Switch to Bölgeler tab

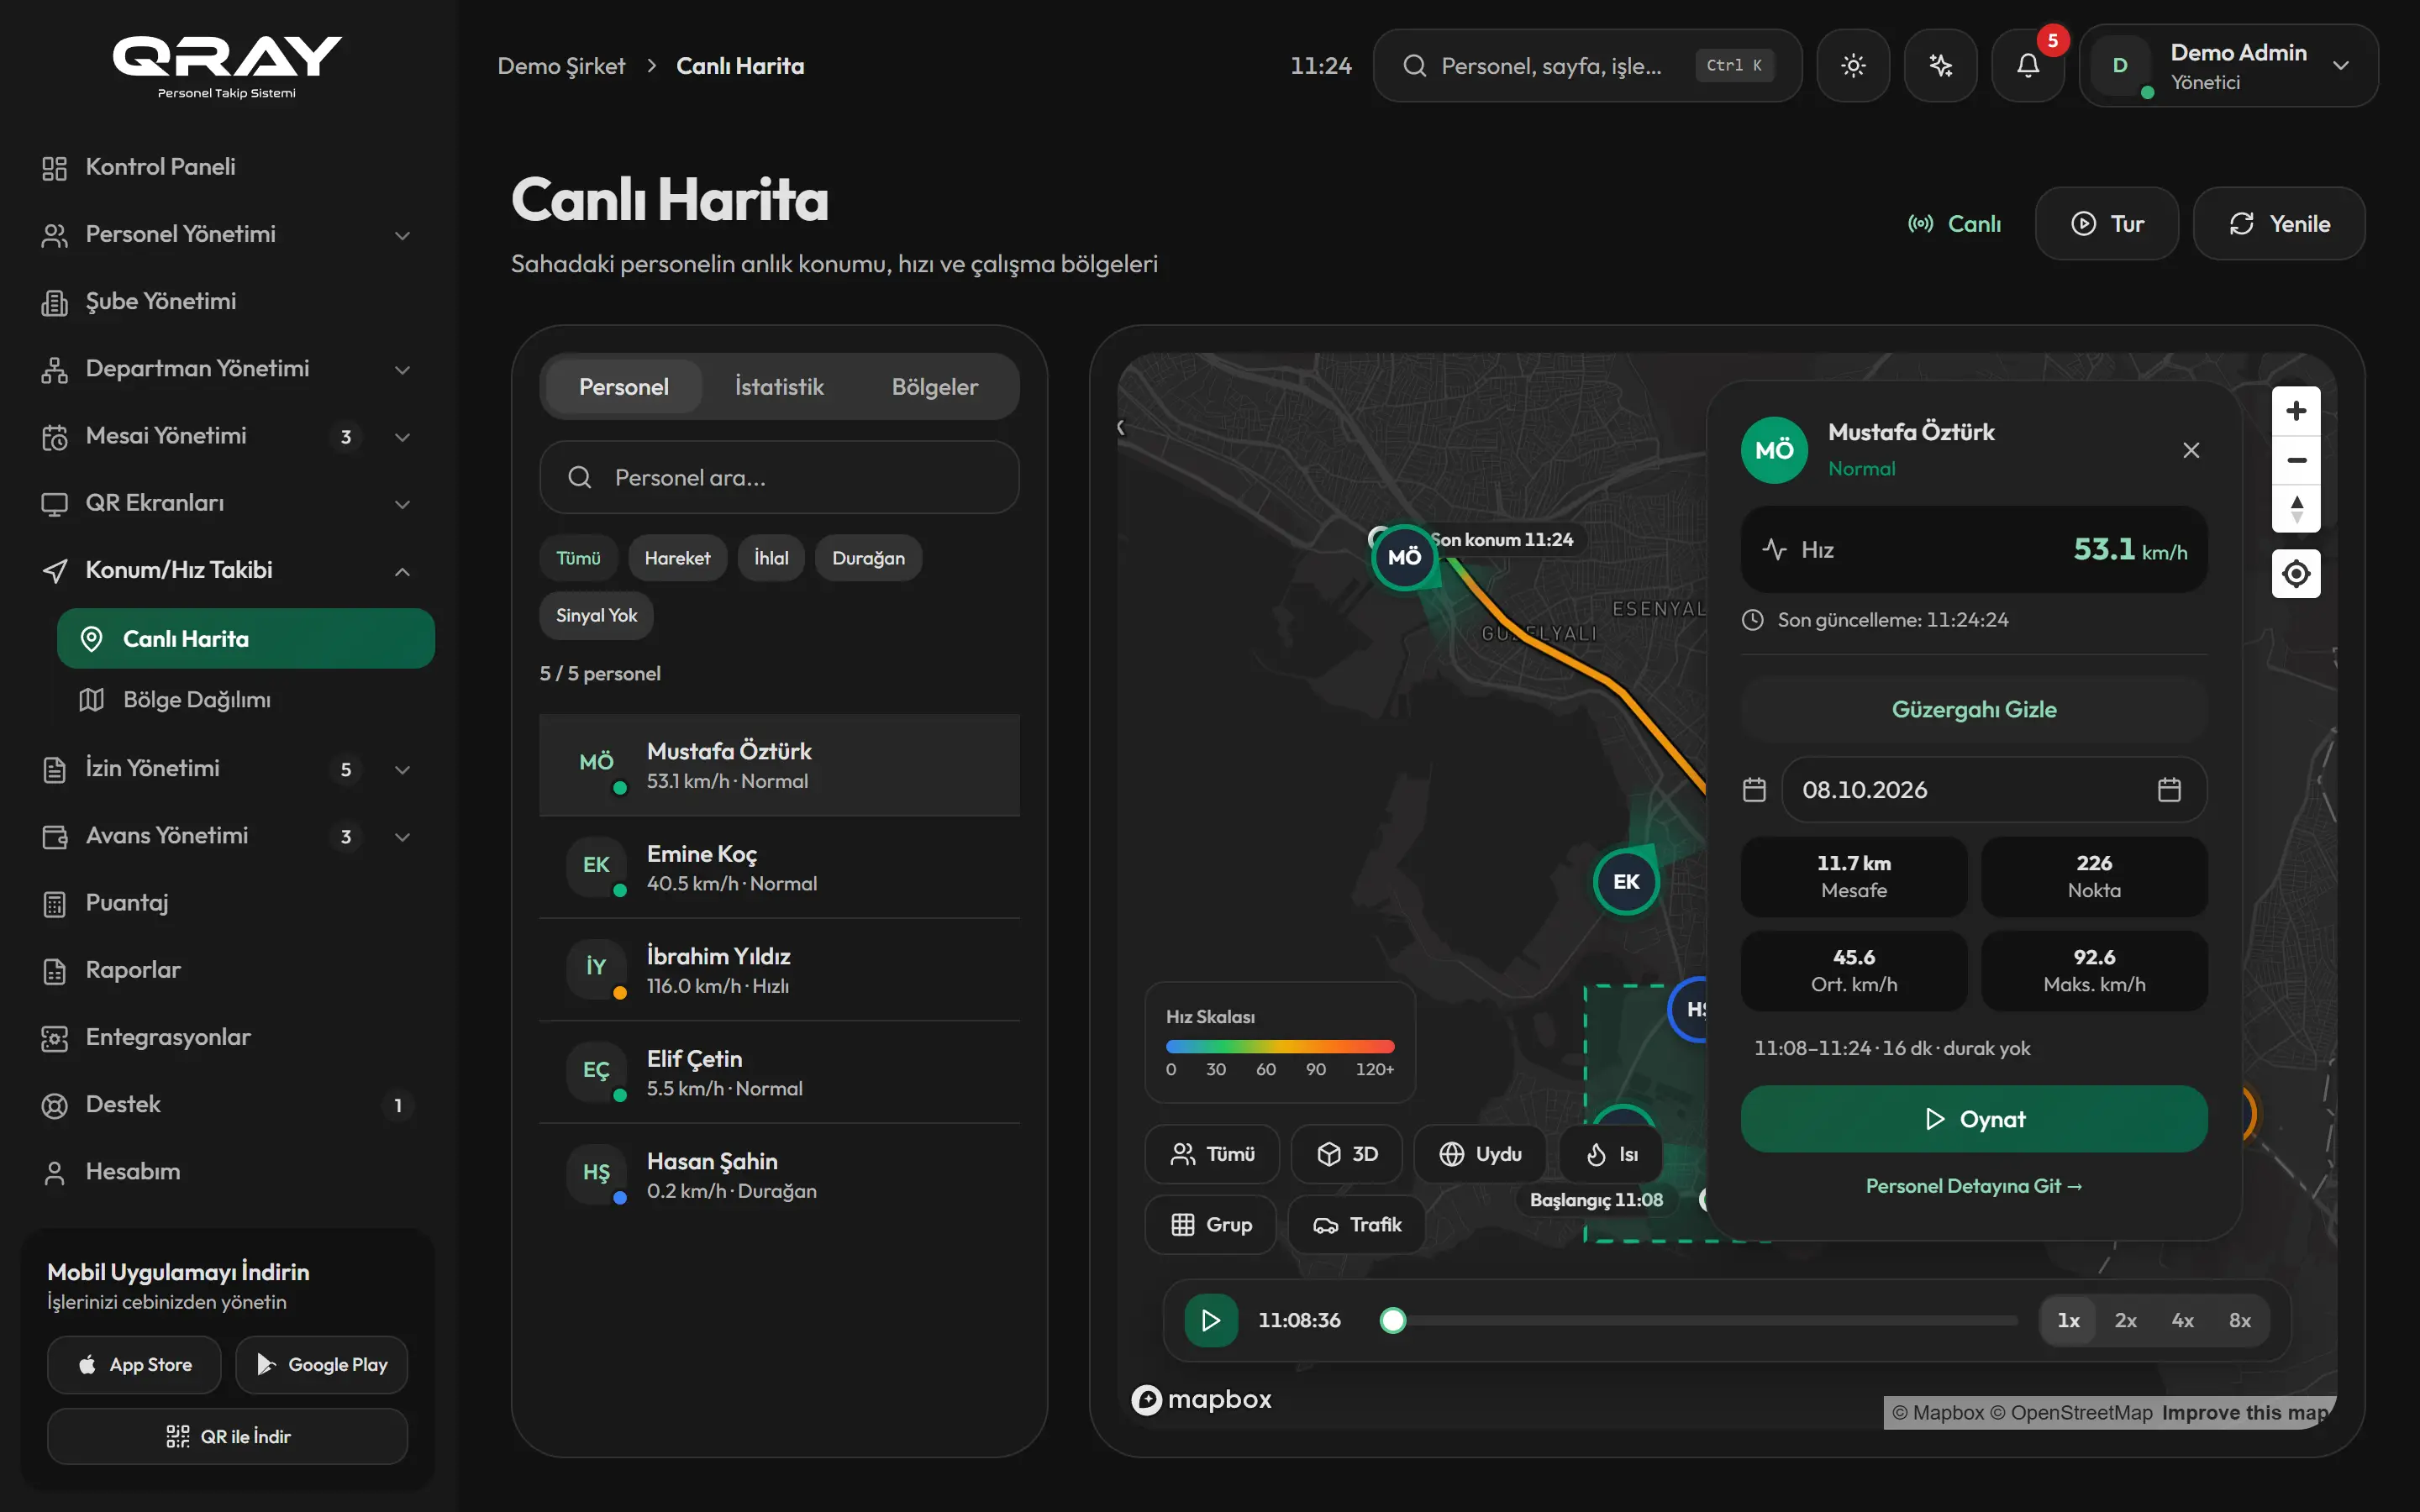point(934,387)
